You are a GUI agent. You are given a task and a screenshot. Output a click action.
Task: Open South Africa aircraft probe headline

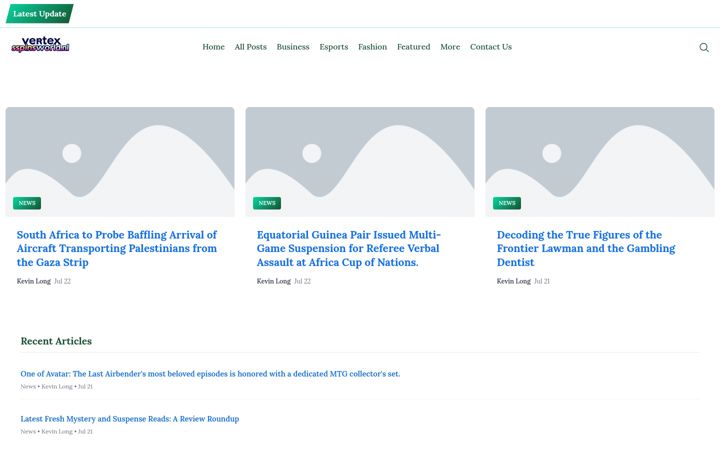(117, 248)
